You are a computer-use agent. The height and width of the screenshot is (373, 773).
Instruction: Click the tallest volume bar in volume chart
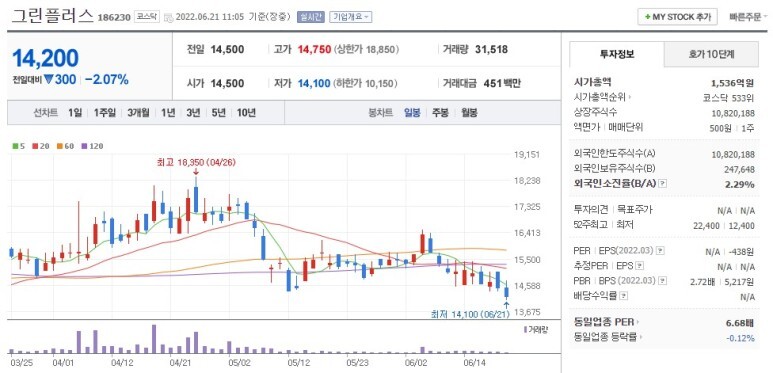(x=154, y=339)
